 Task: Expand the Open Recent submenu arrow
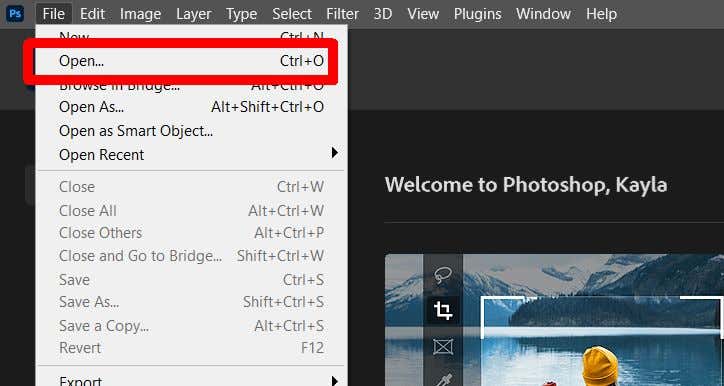[x=335, y=153]
